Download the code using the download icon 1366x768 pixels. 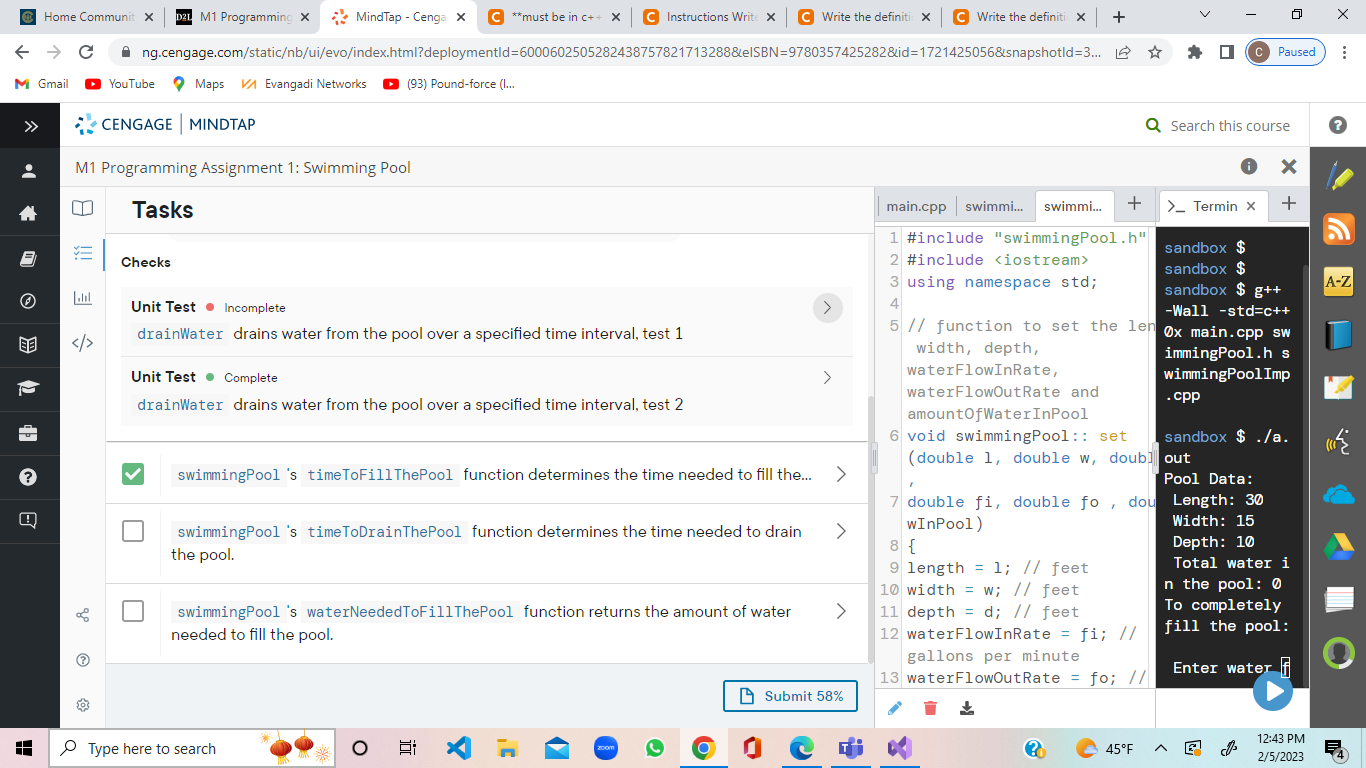[x=965, y=707]
